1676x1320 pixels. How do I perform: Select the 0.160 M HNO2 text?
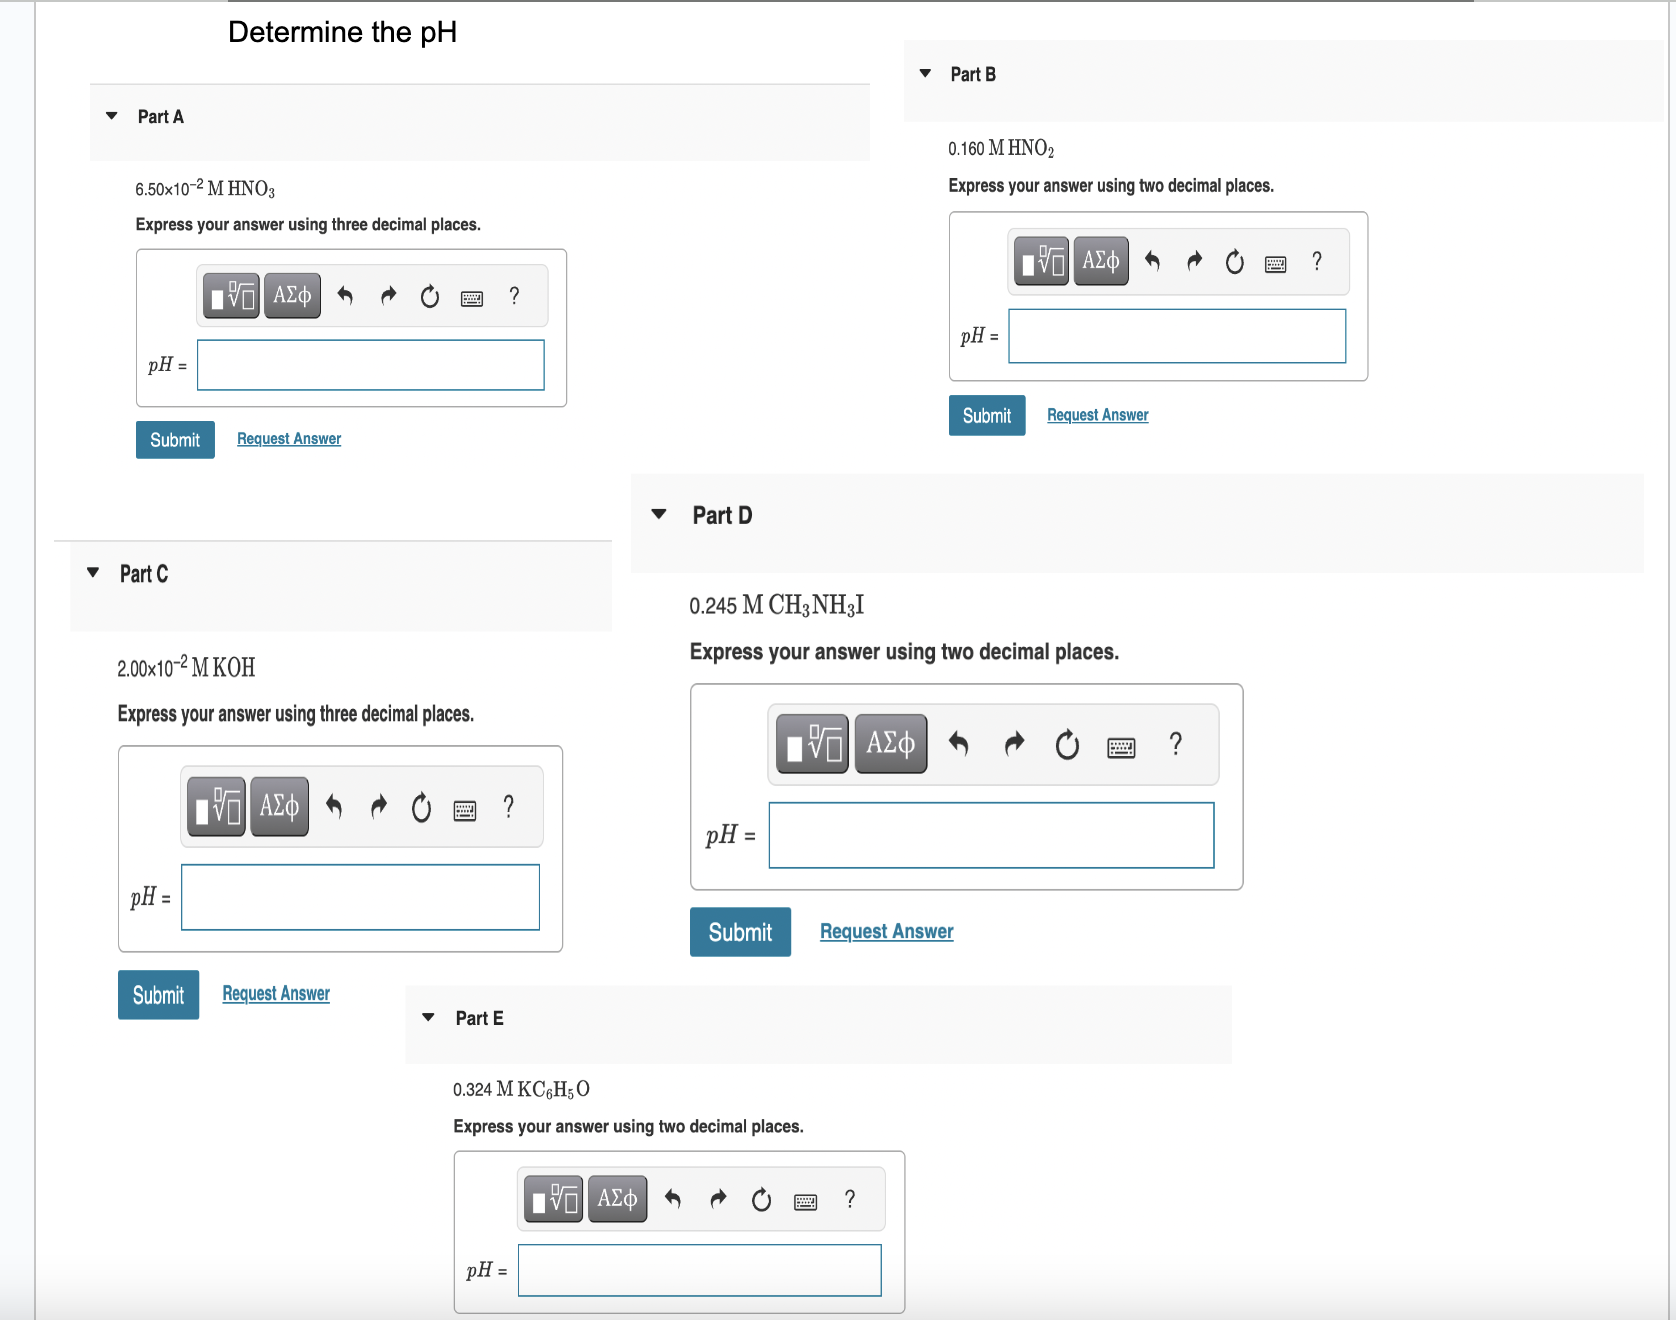pyautogui.click(x=1001, y=148)
